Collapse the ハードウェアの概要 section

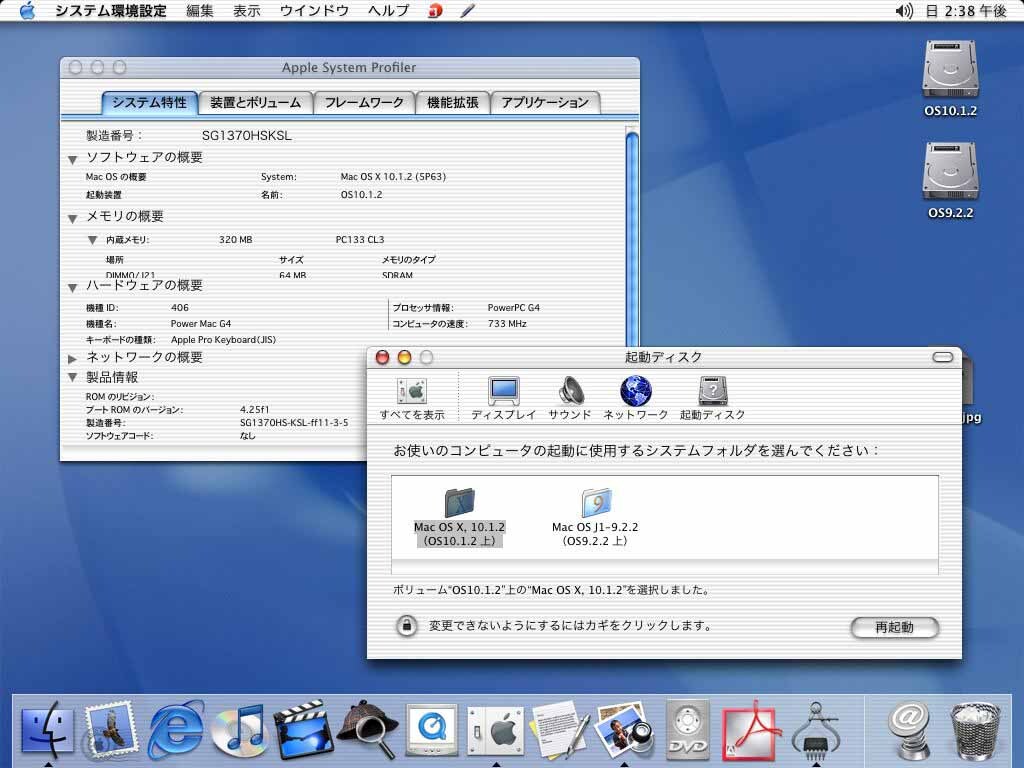(x=72, y=287)
